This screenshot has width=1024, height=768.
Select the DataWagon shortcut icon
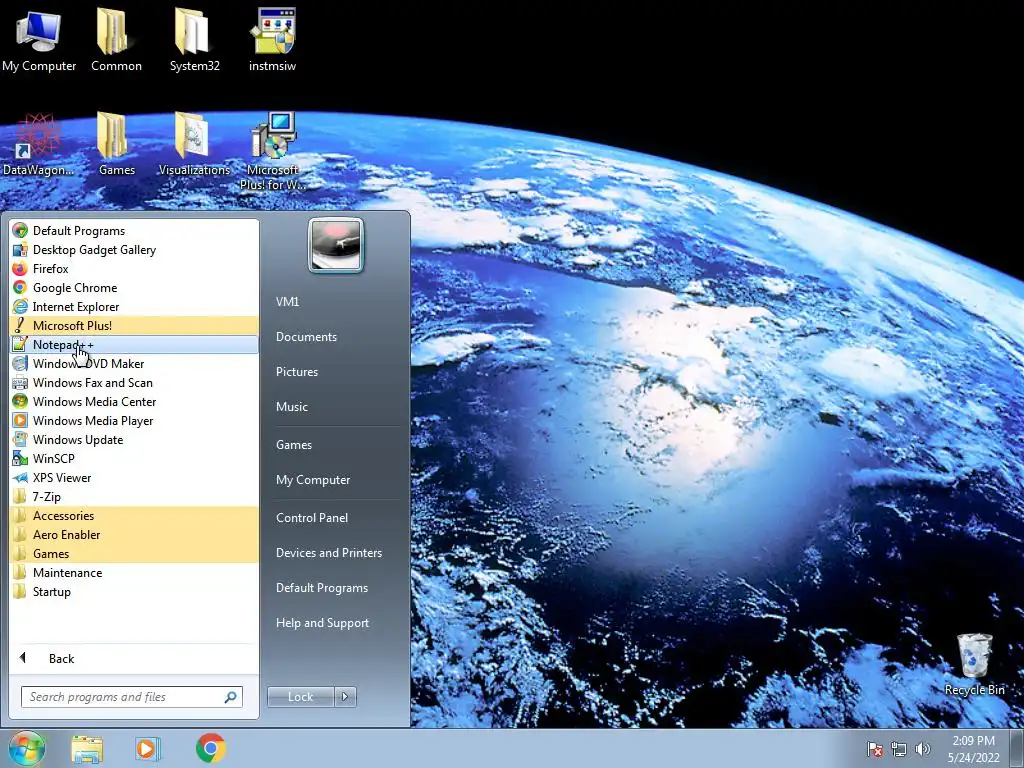click(39, 145)
